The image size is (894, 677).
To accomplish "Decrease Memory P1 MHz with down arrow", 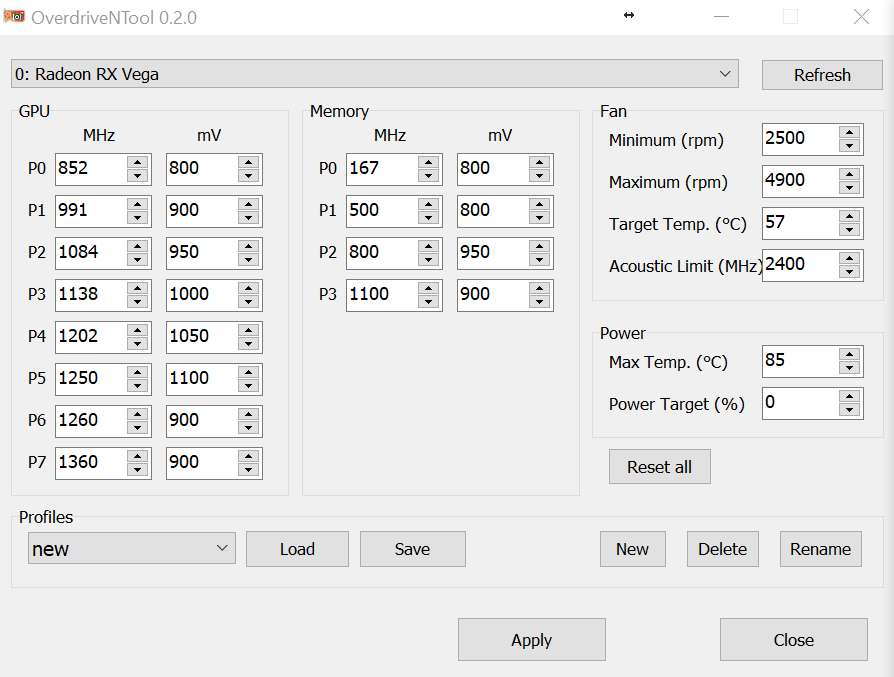I will tap(428, 218).
